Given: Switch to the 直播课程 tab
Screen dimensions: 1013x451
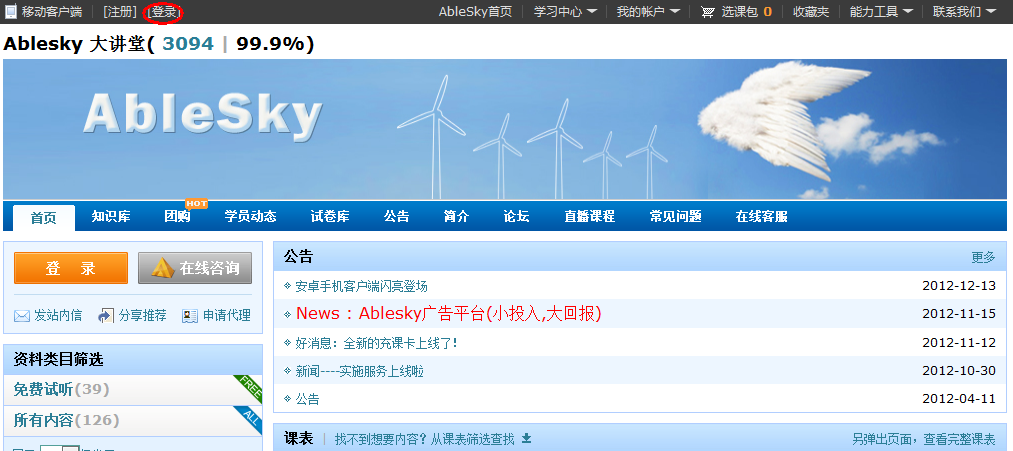Looking at the screenshot, I should 590,216.
